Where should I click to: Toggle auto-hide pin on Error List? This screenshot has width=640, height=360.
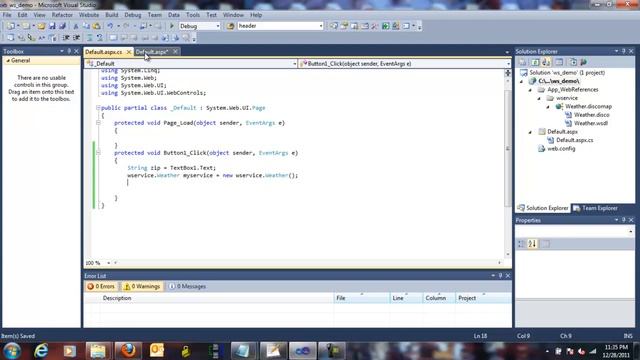point(500,276)
